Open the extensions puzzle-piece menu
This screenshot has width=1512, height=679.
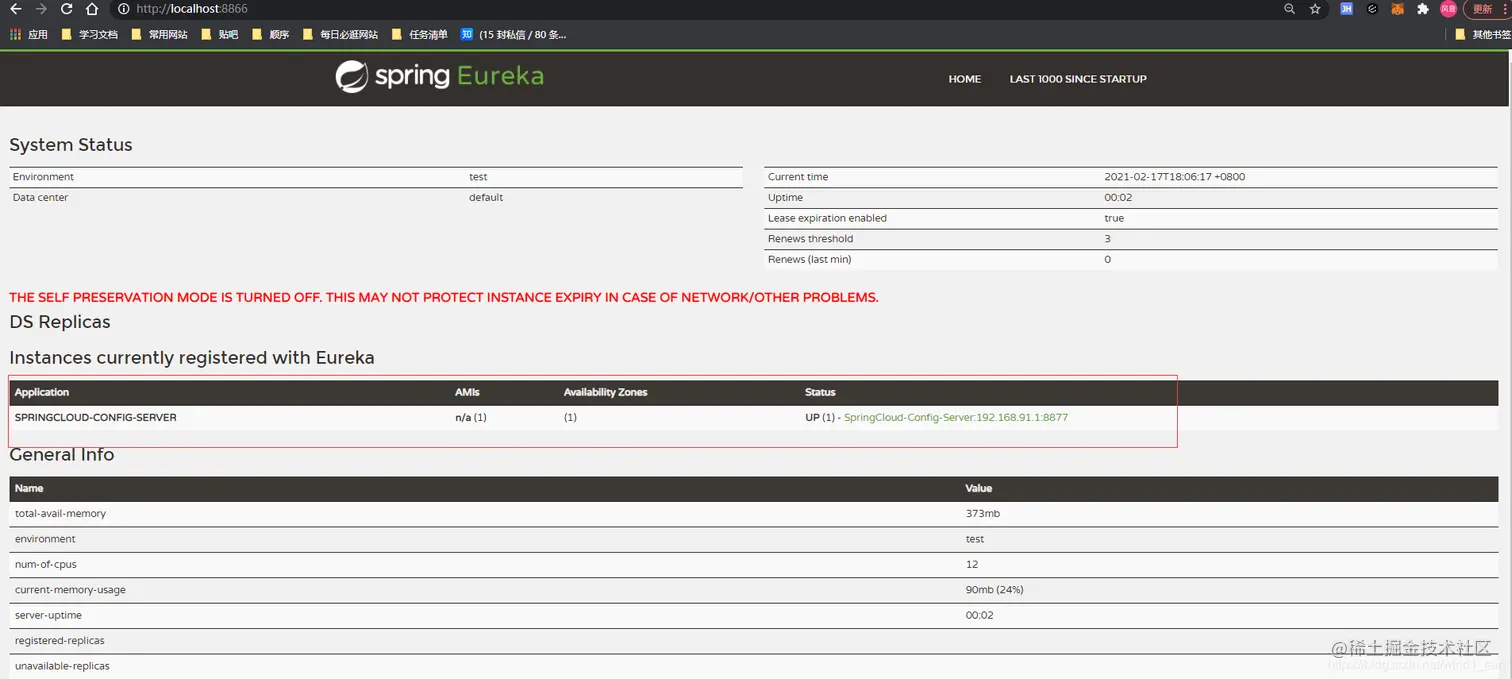point(1423,9)
